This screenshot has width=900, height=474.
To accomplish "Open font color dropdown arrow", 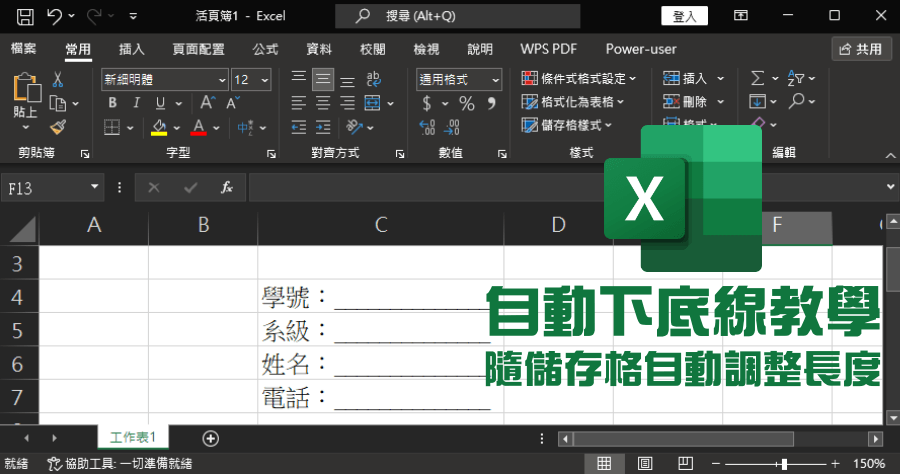I will coord(216,127).
